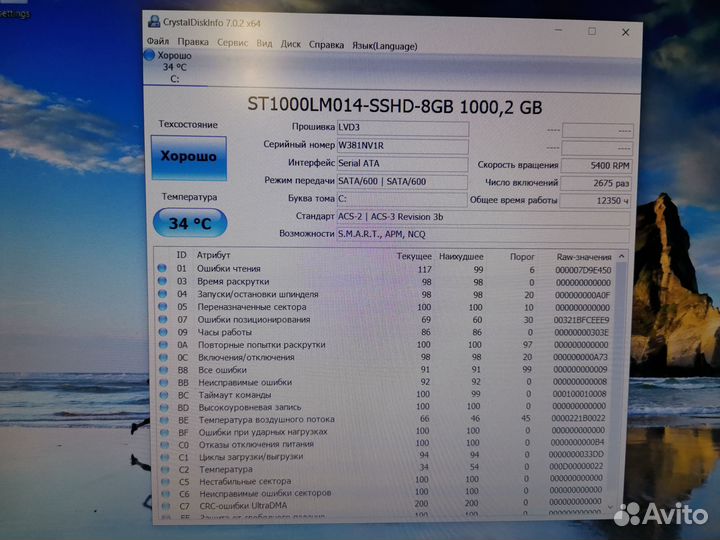This screenshot has height=540, width=720.
Task: Click the Интерфейс field Serial ATA
Action: click(402, 163)
